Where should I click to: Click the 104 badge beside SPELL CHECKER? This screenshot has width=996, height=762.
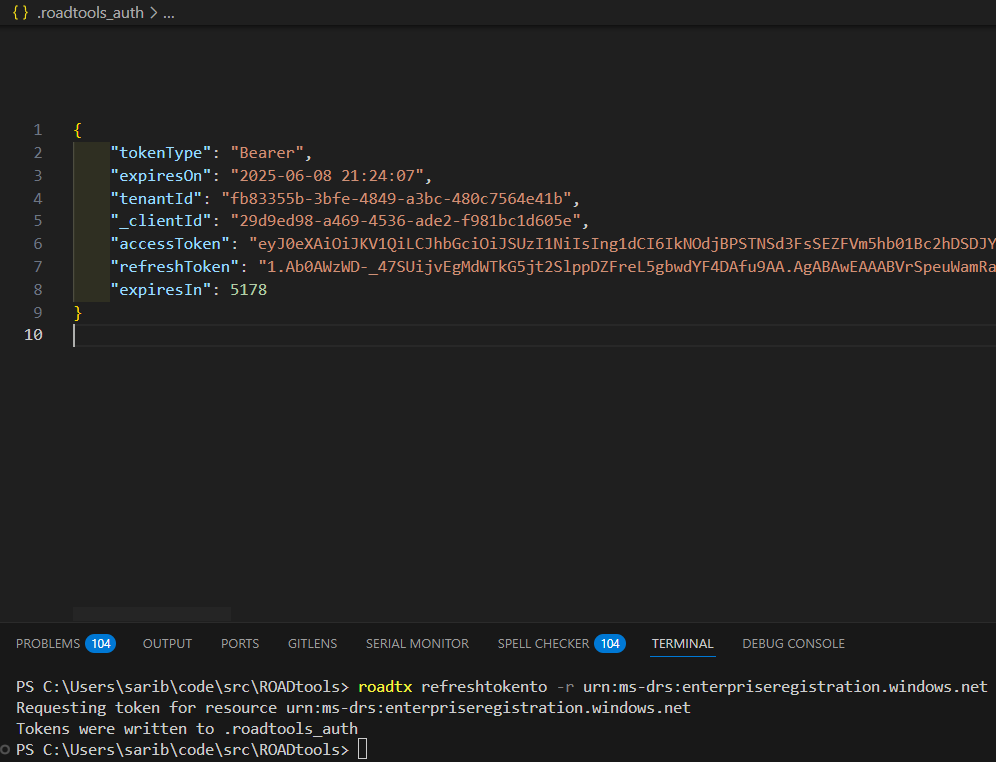[x=609, y=644]
